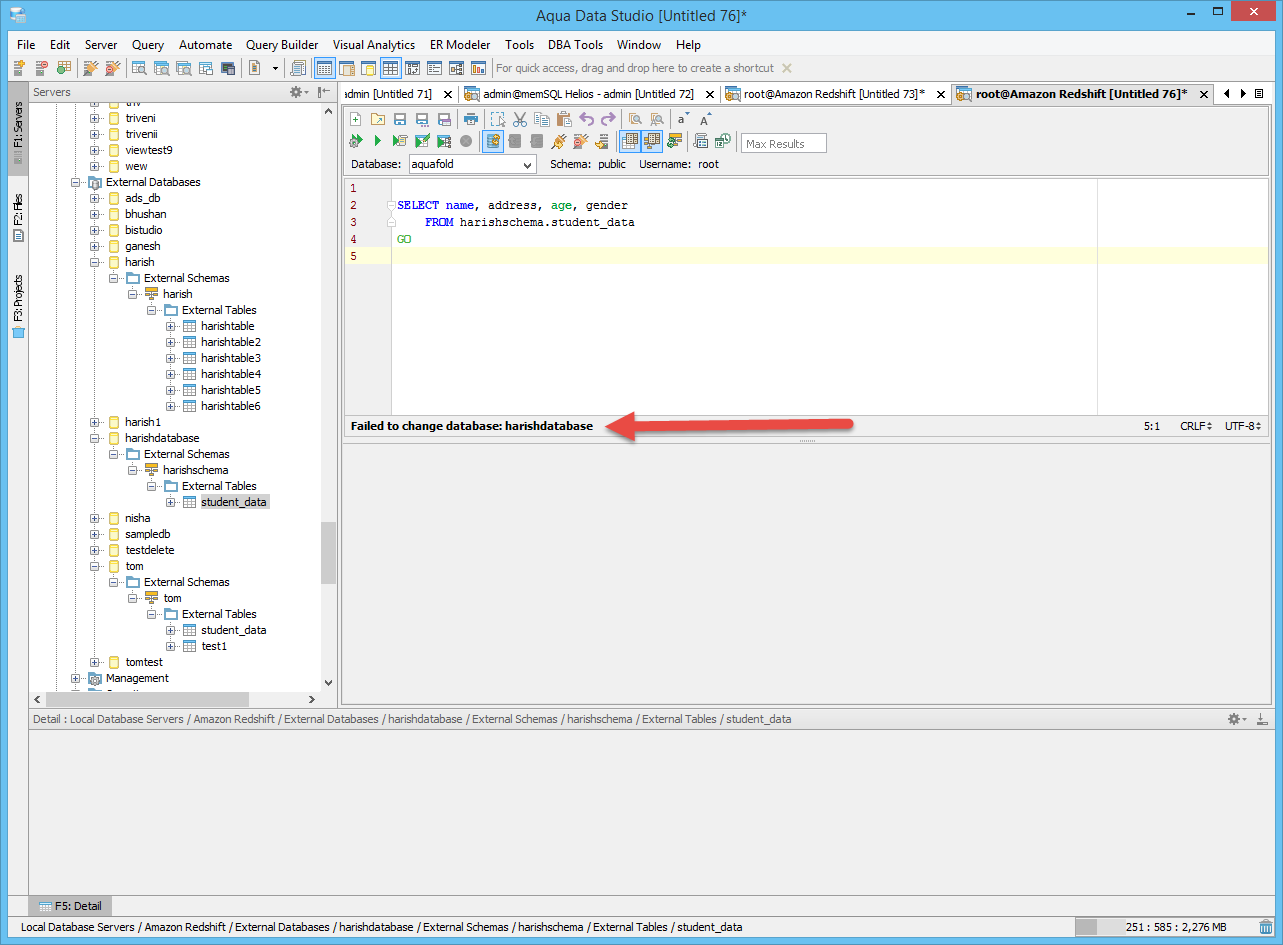Click the Register Server icon in main toolbar
The height and width of the screenshot is (945, 1283).
[x=19, y=68]
